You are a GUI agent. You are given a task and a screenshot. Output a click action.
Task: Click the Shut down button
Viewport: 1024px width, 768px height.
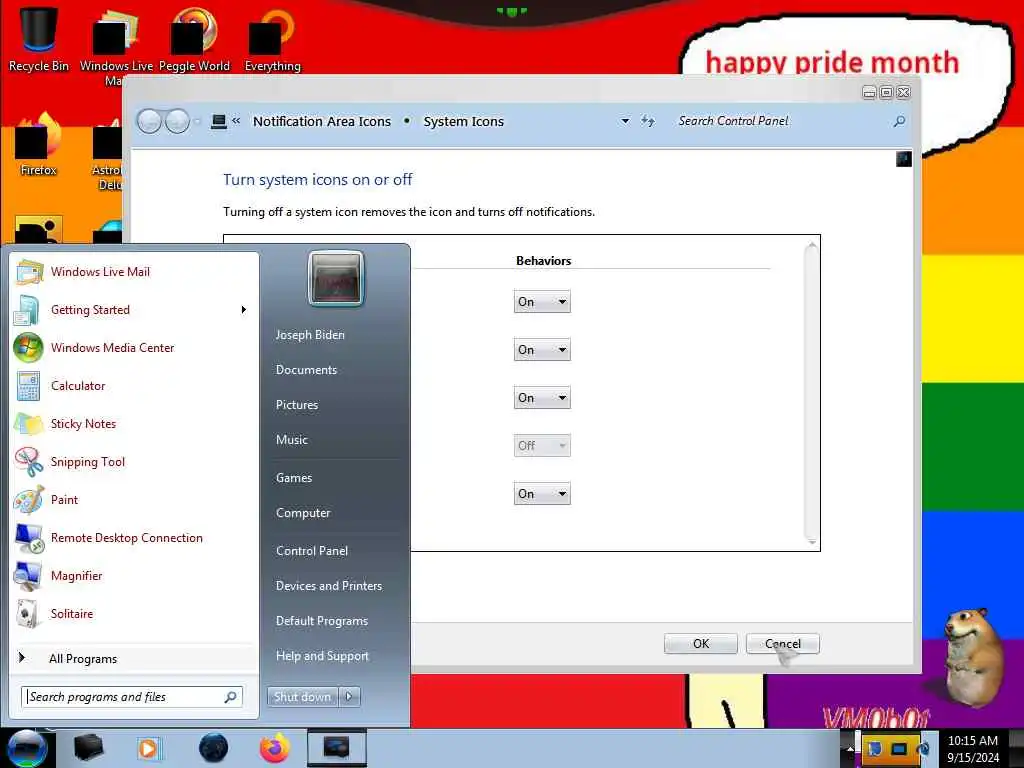tap(302, 697)
